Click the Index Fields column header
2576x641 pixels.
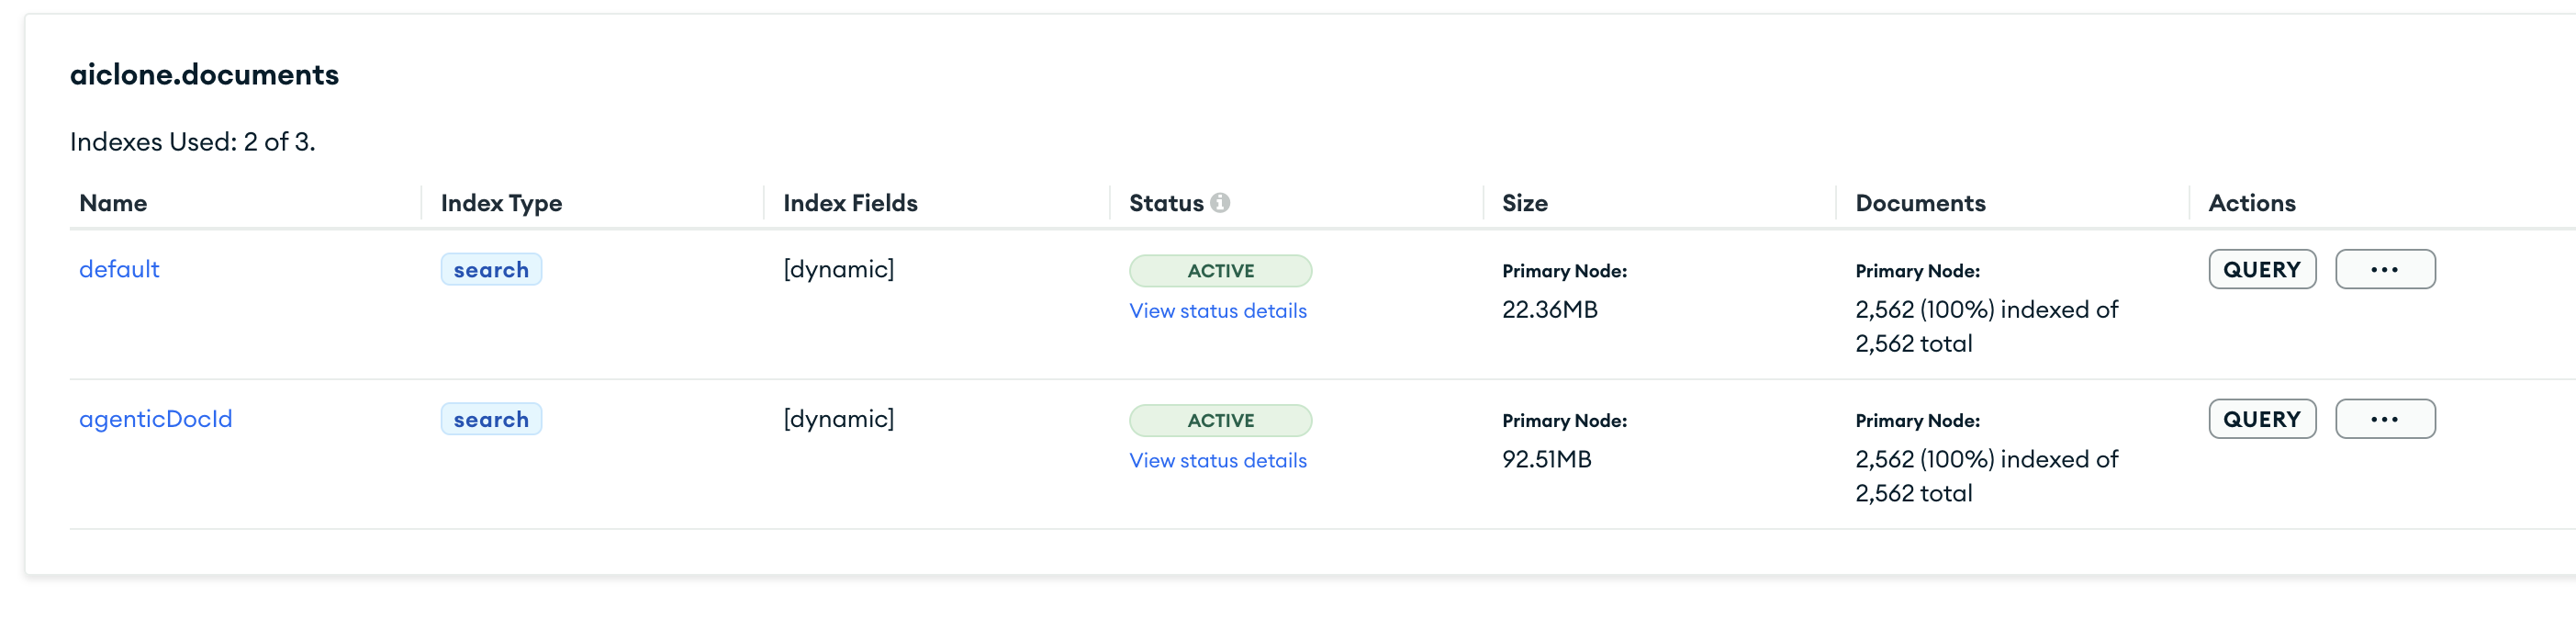point(850,204)
